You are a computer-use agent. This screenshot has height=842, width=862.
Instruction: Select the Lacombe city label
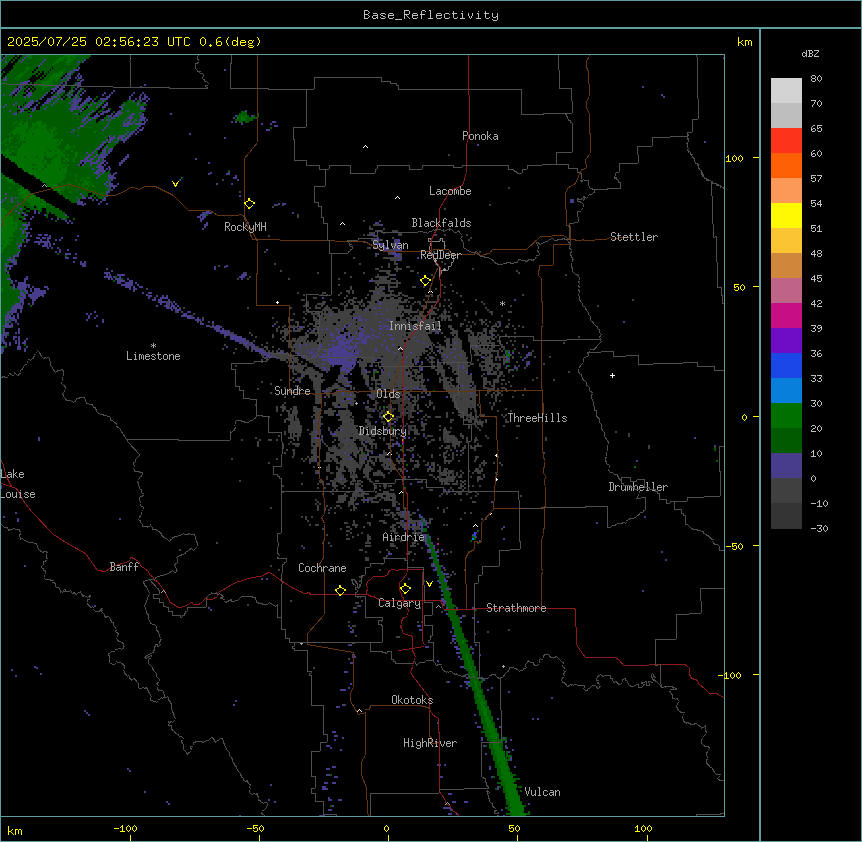(x=450, y=191)
